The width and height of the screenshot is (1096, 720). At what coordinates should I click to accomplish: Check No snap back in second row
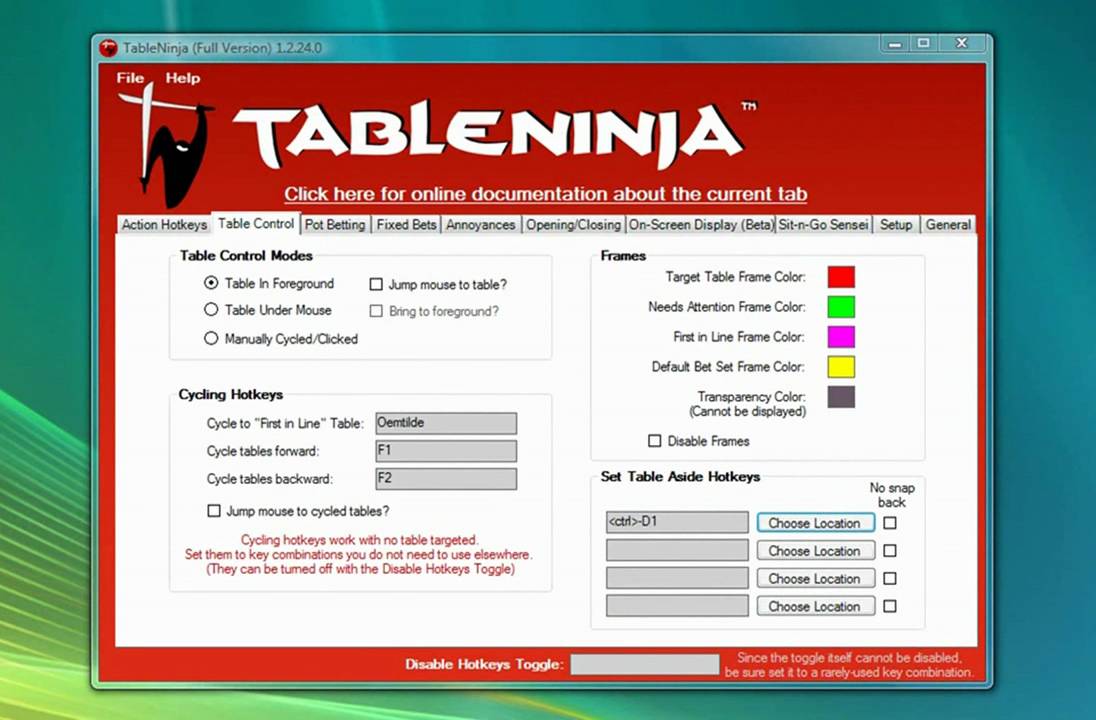(890, 551)
